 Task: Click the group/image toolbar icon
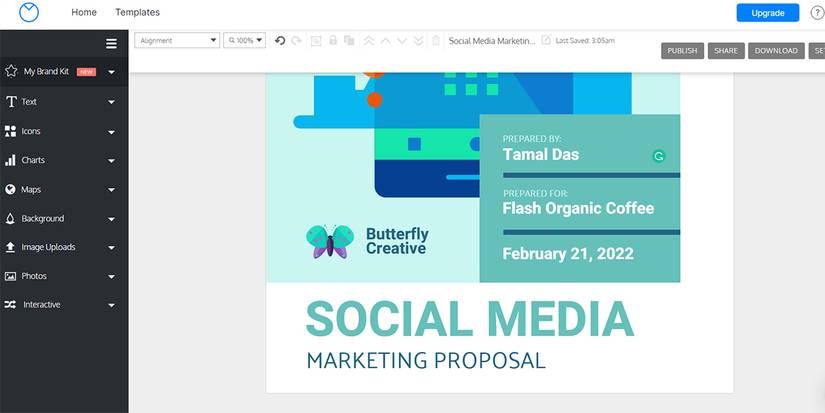[316, 41]
